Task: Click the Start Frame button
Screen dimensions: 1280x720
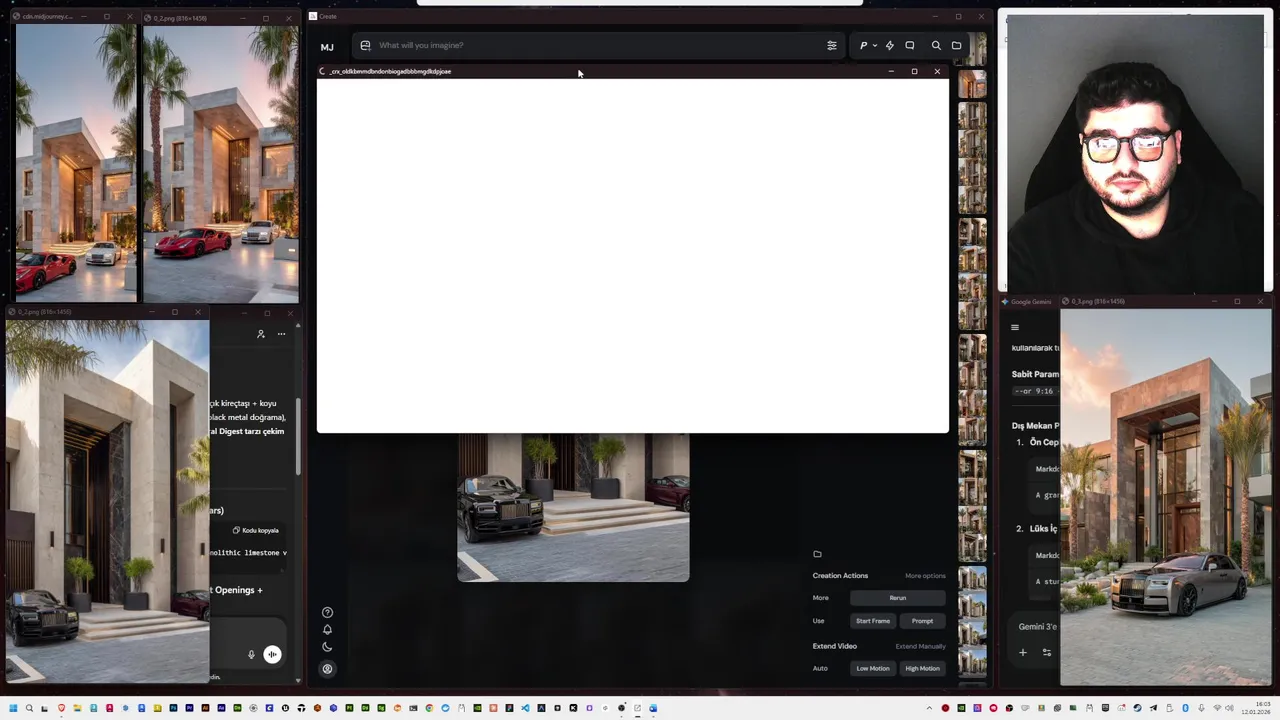Action: [x=873, y=621]
